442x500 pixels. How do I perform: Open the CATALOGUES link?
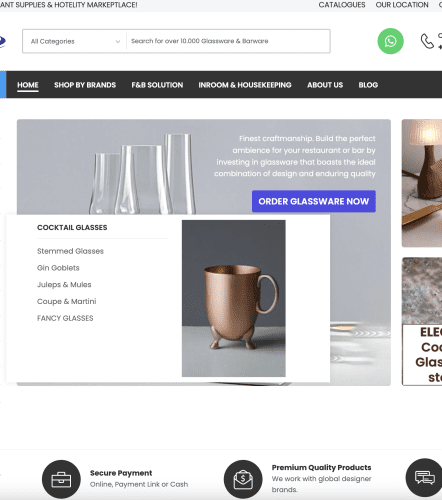[x=342, y=5]
